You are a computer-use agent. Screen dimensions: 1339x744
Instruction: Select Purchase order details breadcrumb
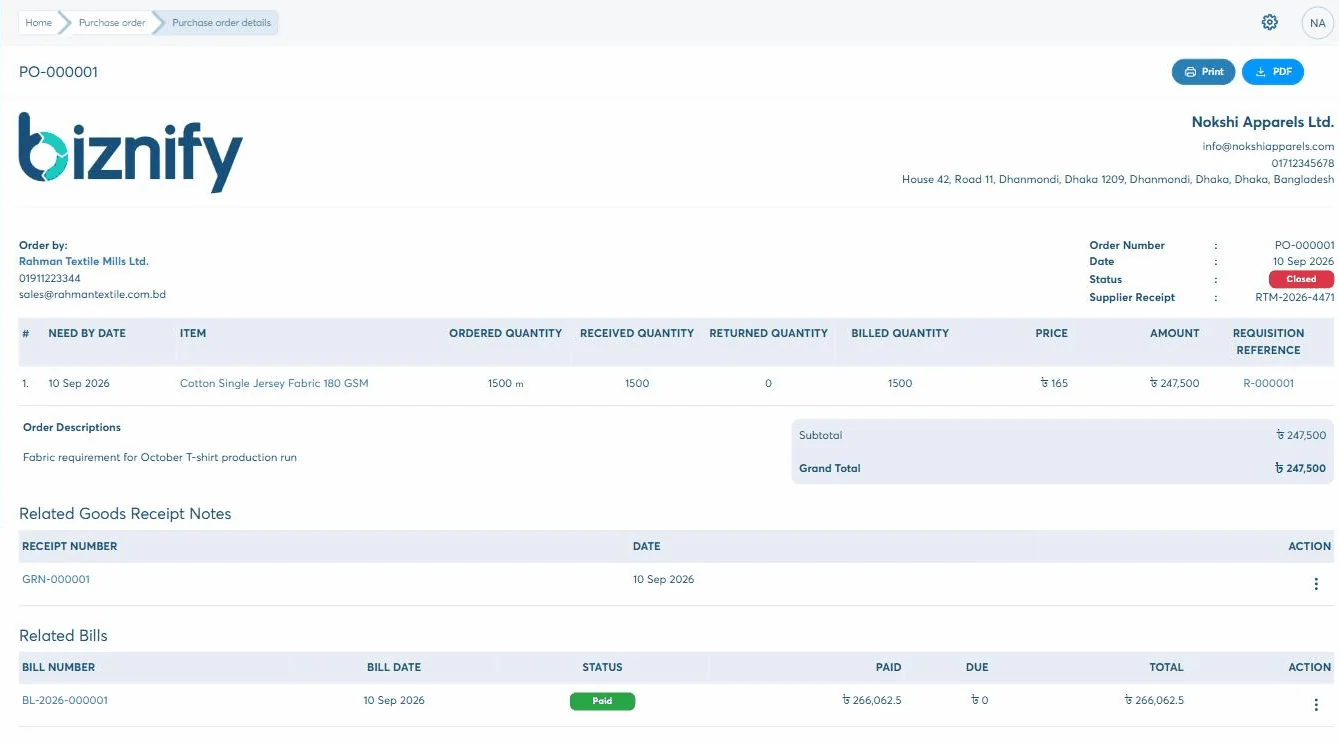point(221,22)
